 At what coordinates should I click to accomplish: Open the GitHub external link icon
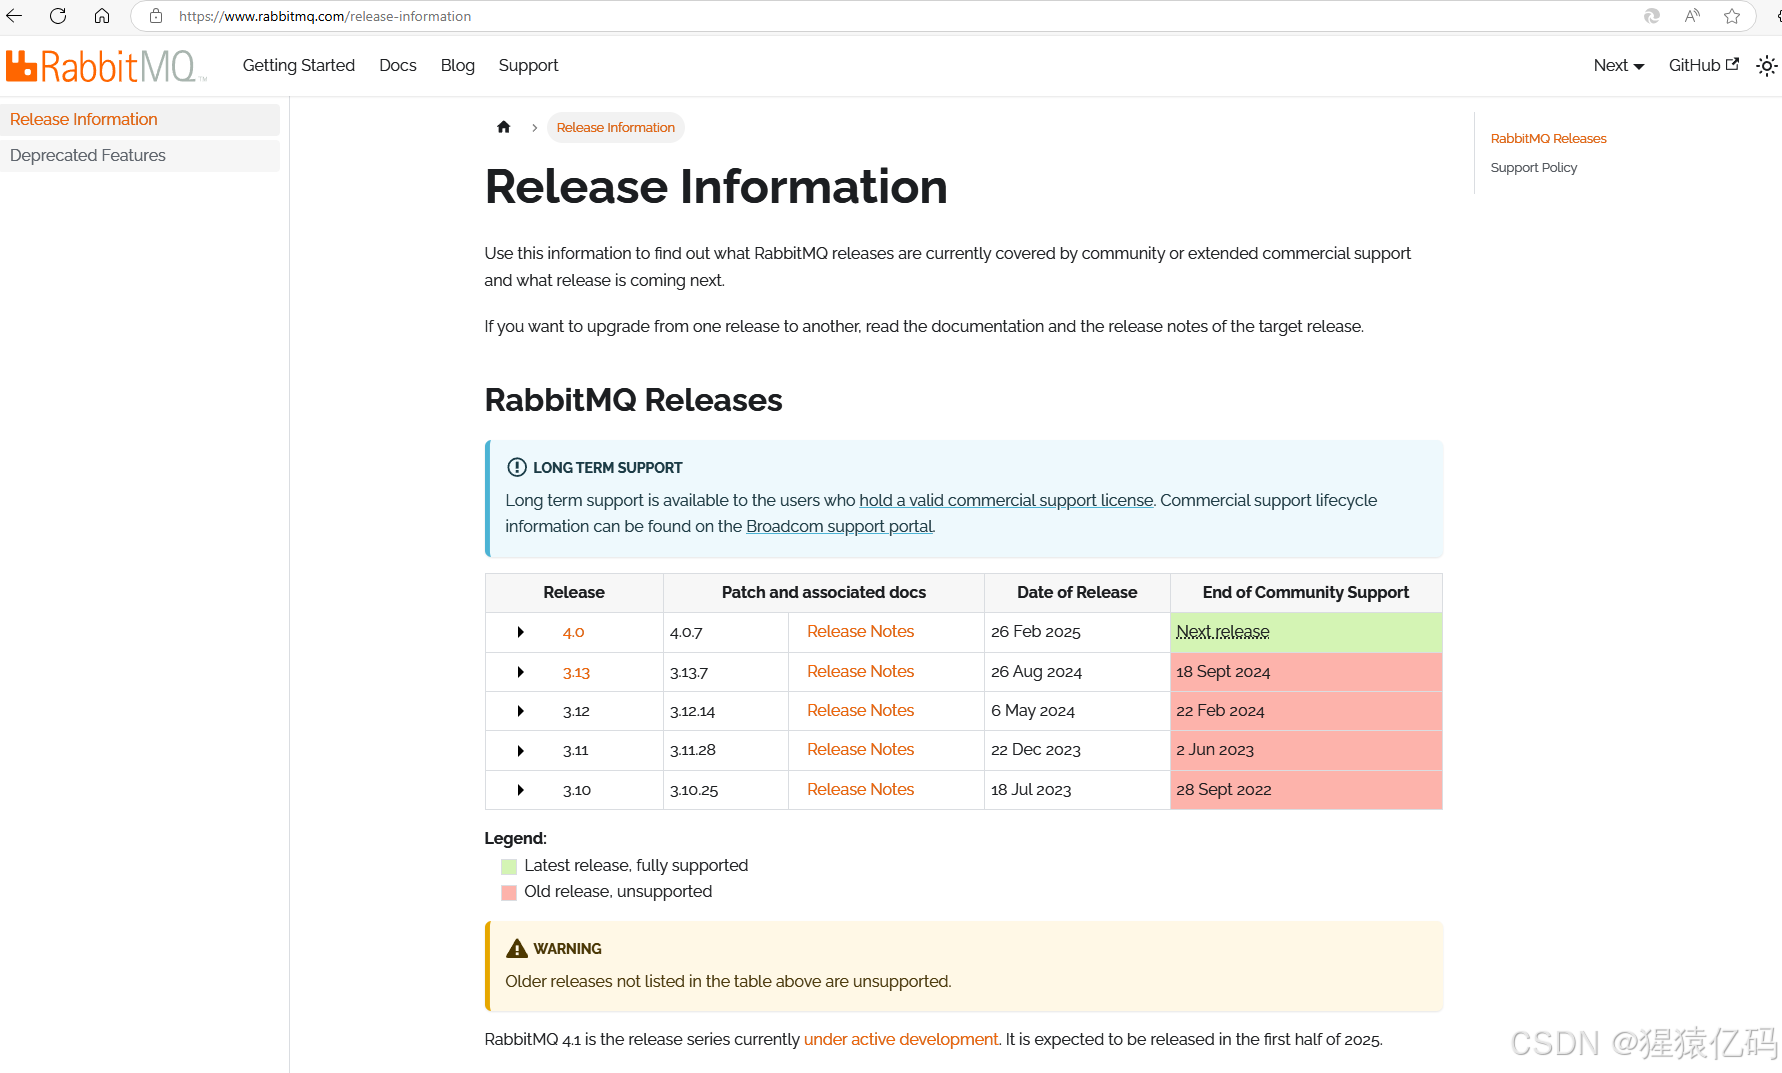point(1732,64)
